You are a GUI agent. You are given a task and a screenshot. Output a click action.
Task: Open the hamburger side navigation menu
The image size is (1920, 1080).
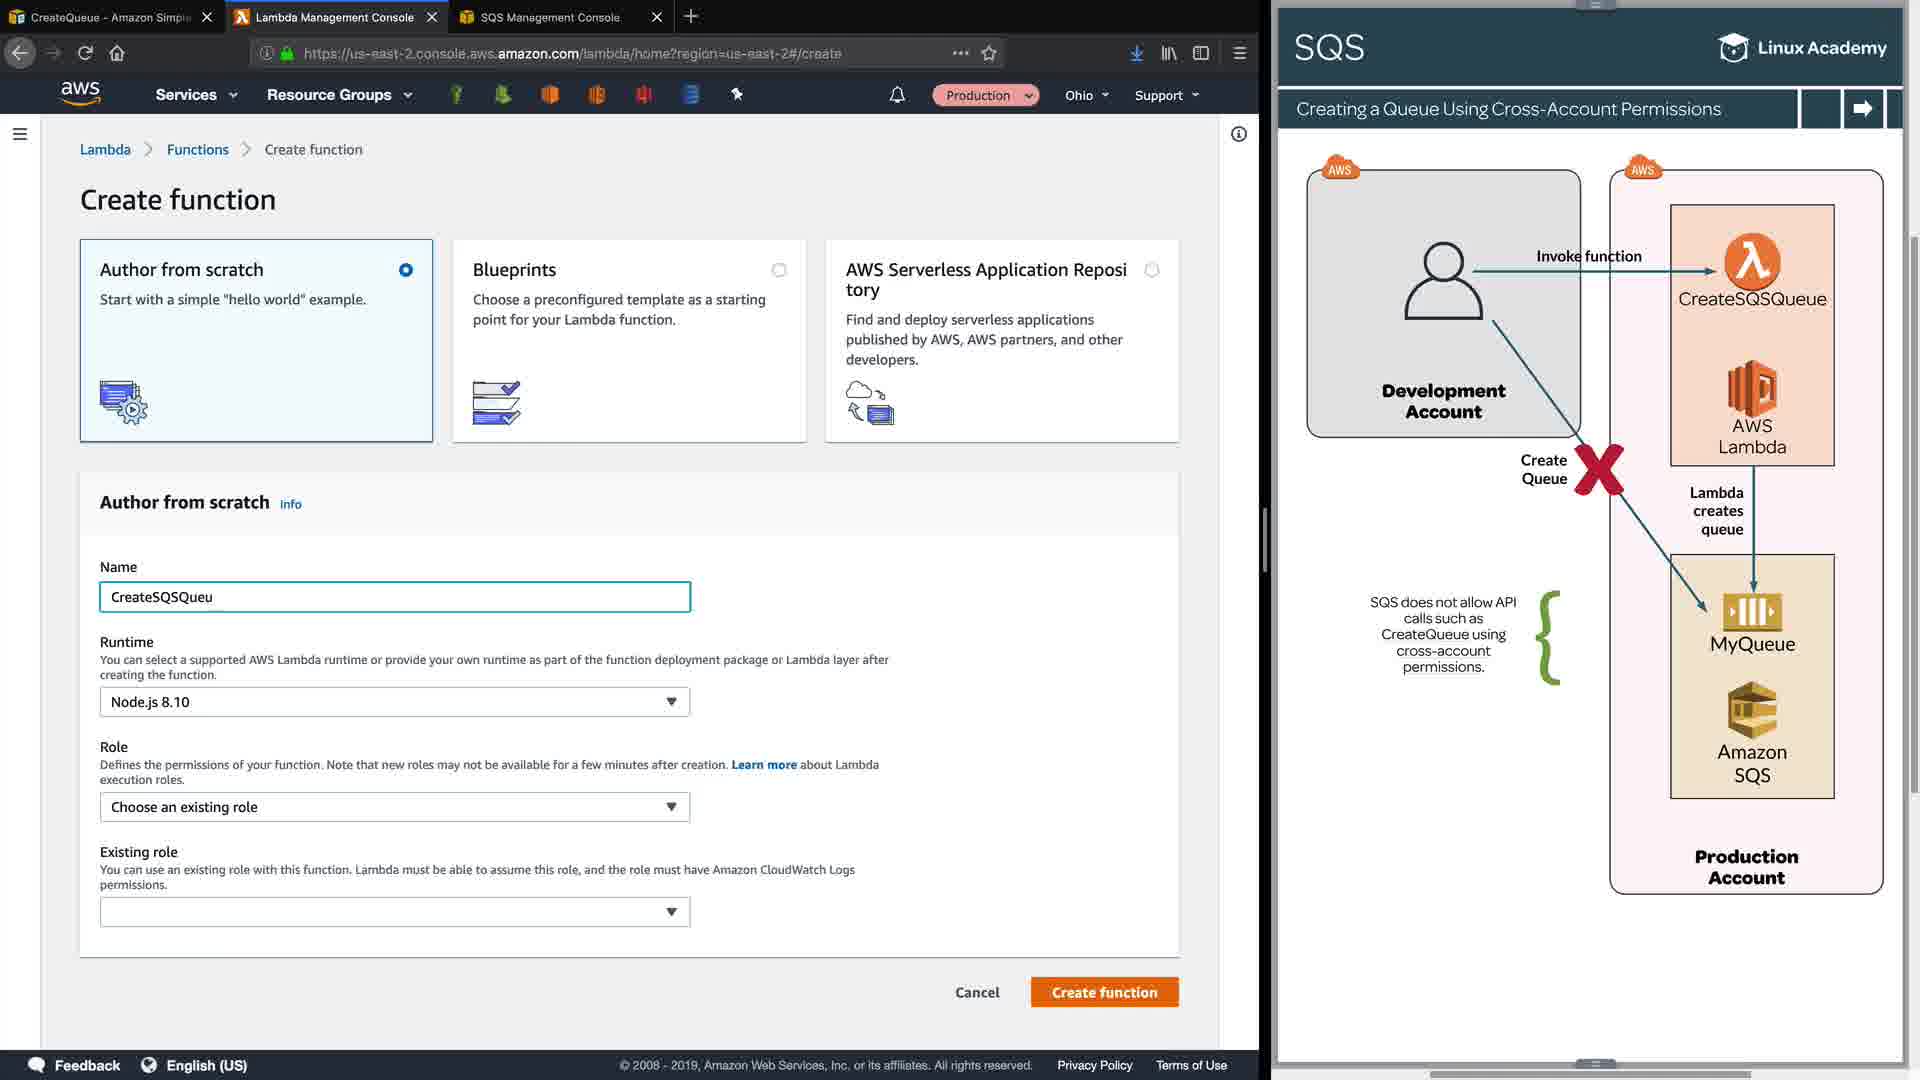19,134
